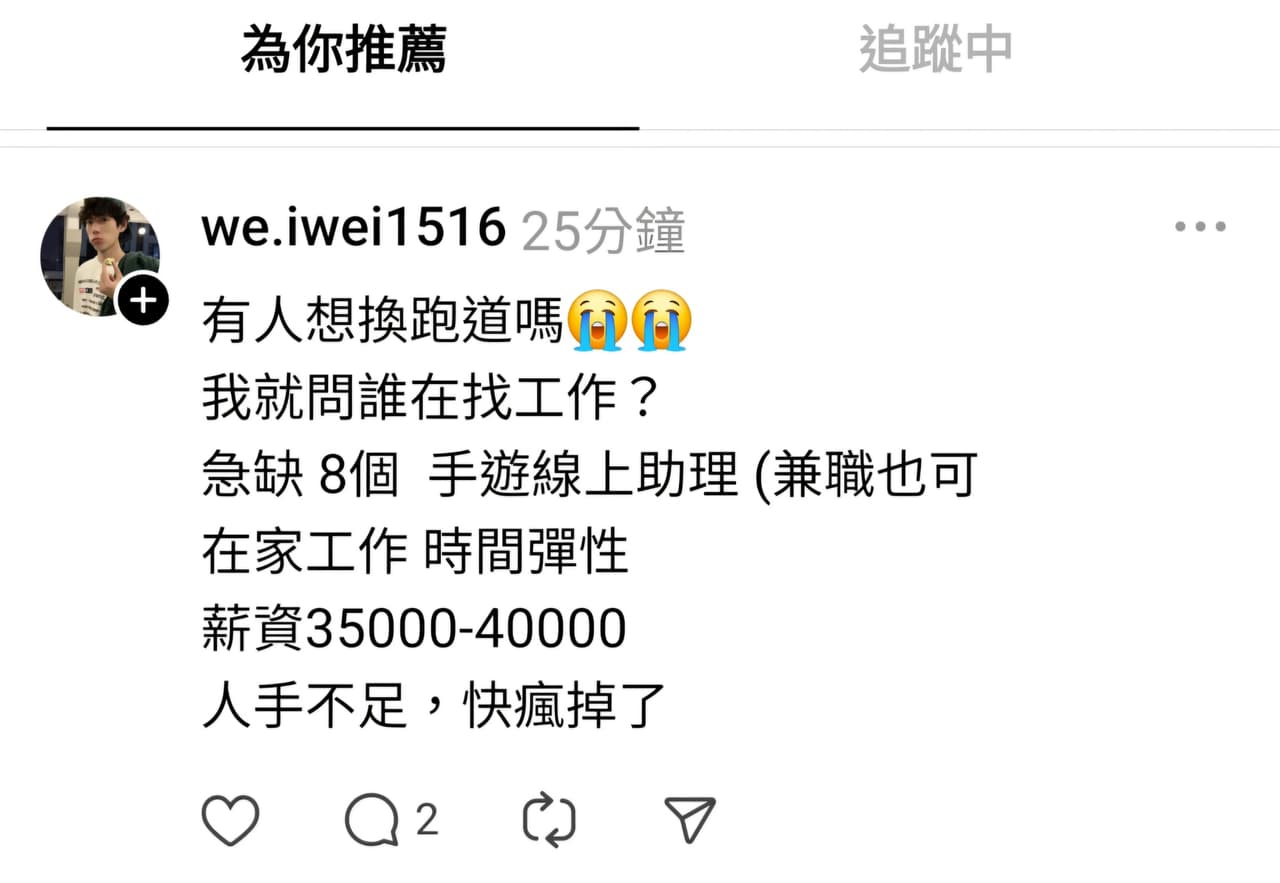Click the reply count number 2

point(427,821)
